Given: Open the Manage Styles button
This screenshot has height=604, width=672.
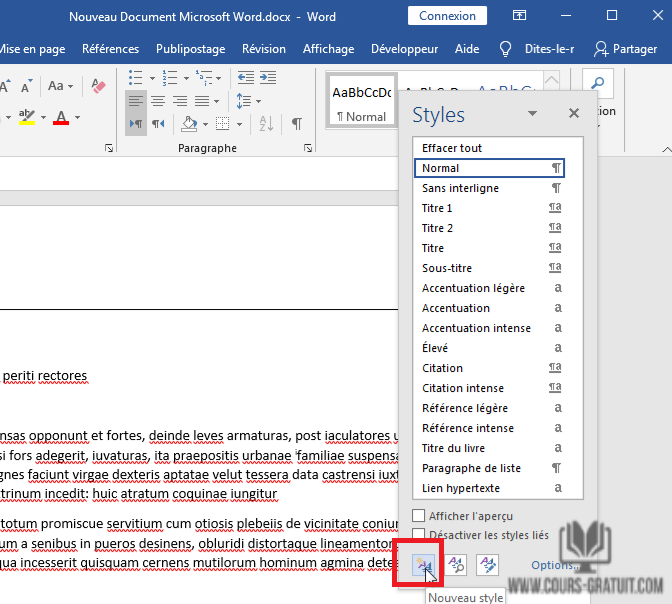Looking at the screenshot, I should pyautogui.click(x=487, y=565).
